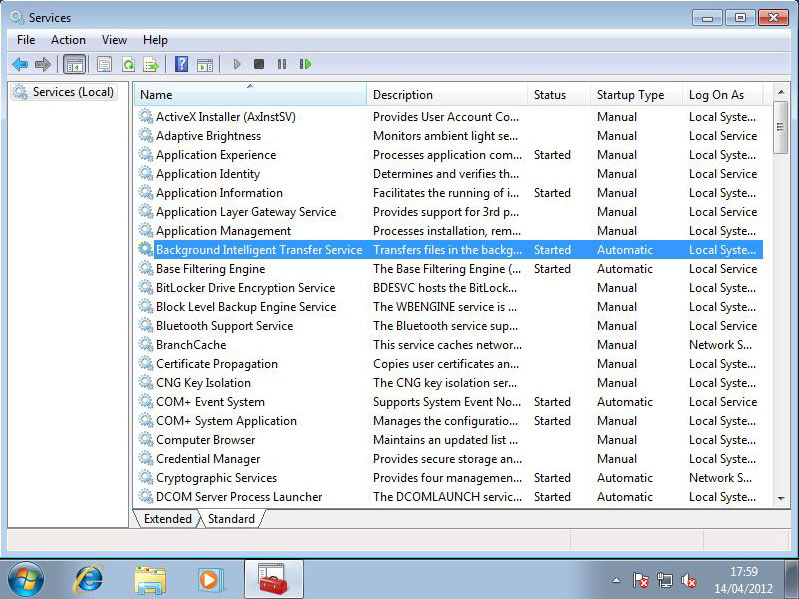Select the Cryptographic Services row

click(448, 478)
